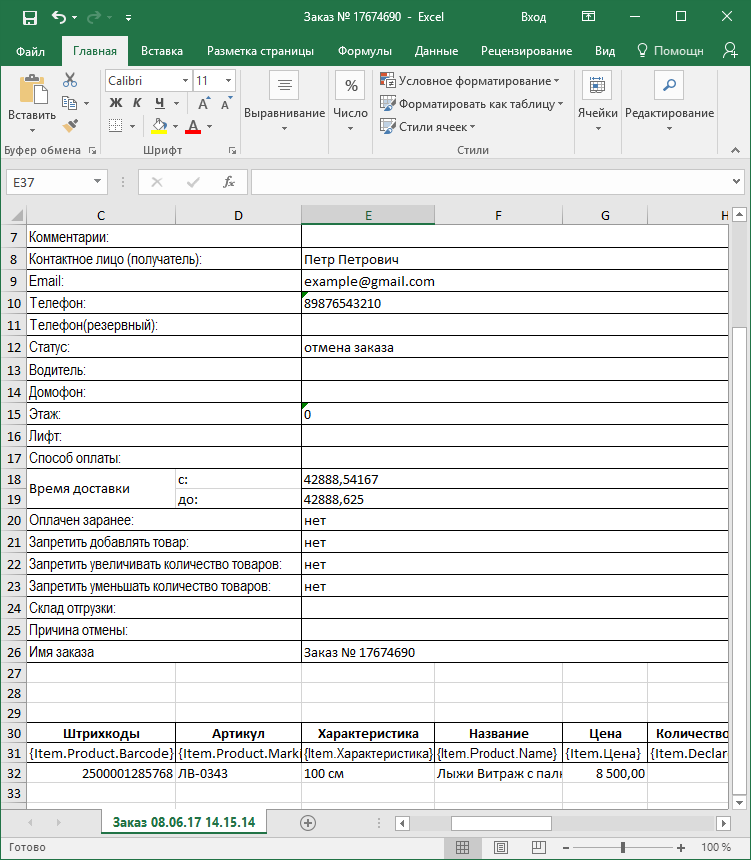Viewport: 751px width, 860px height.
Task: Increase font size with large A icon
Action: (203, 104)
